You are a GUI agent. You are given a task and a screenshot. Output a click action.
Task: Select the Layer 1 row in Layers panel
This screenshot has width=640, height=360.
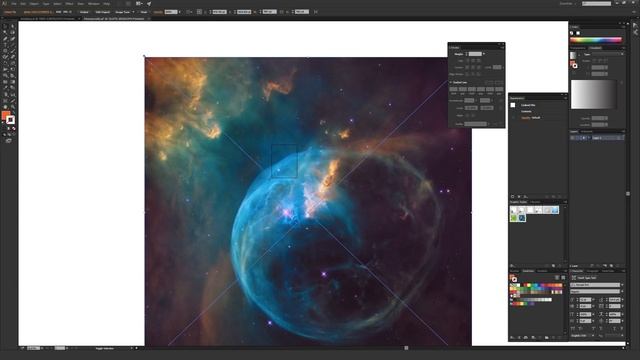click(597, 138)
